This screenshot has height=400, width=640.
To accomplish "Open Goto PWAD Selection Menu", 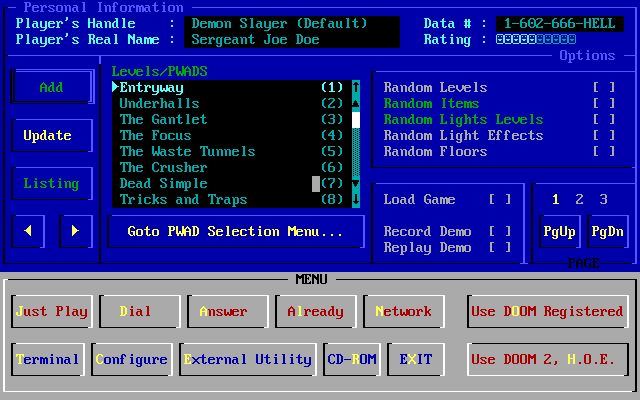I will tap(236, 231).
